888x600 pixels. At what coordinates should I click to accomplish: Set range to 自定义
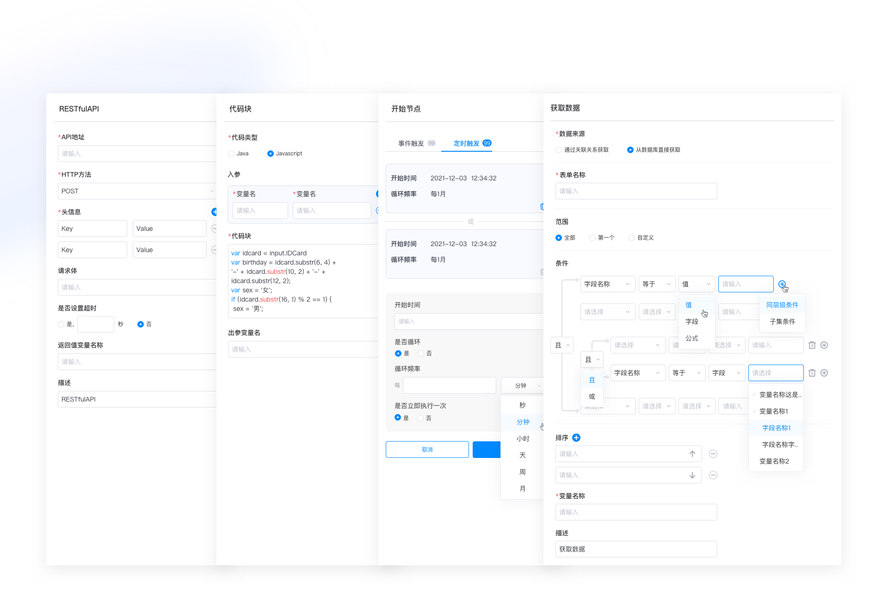point(631,238)
